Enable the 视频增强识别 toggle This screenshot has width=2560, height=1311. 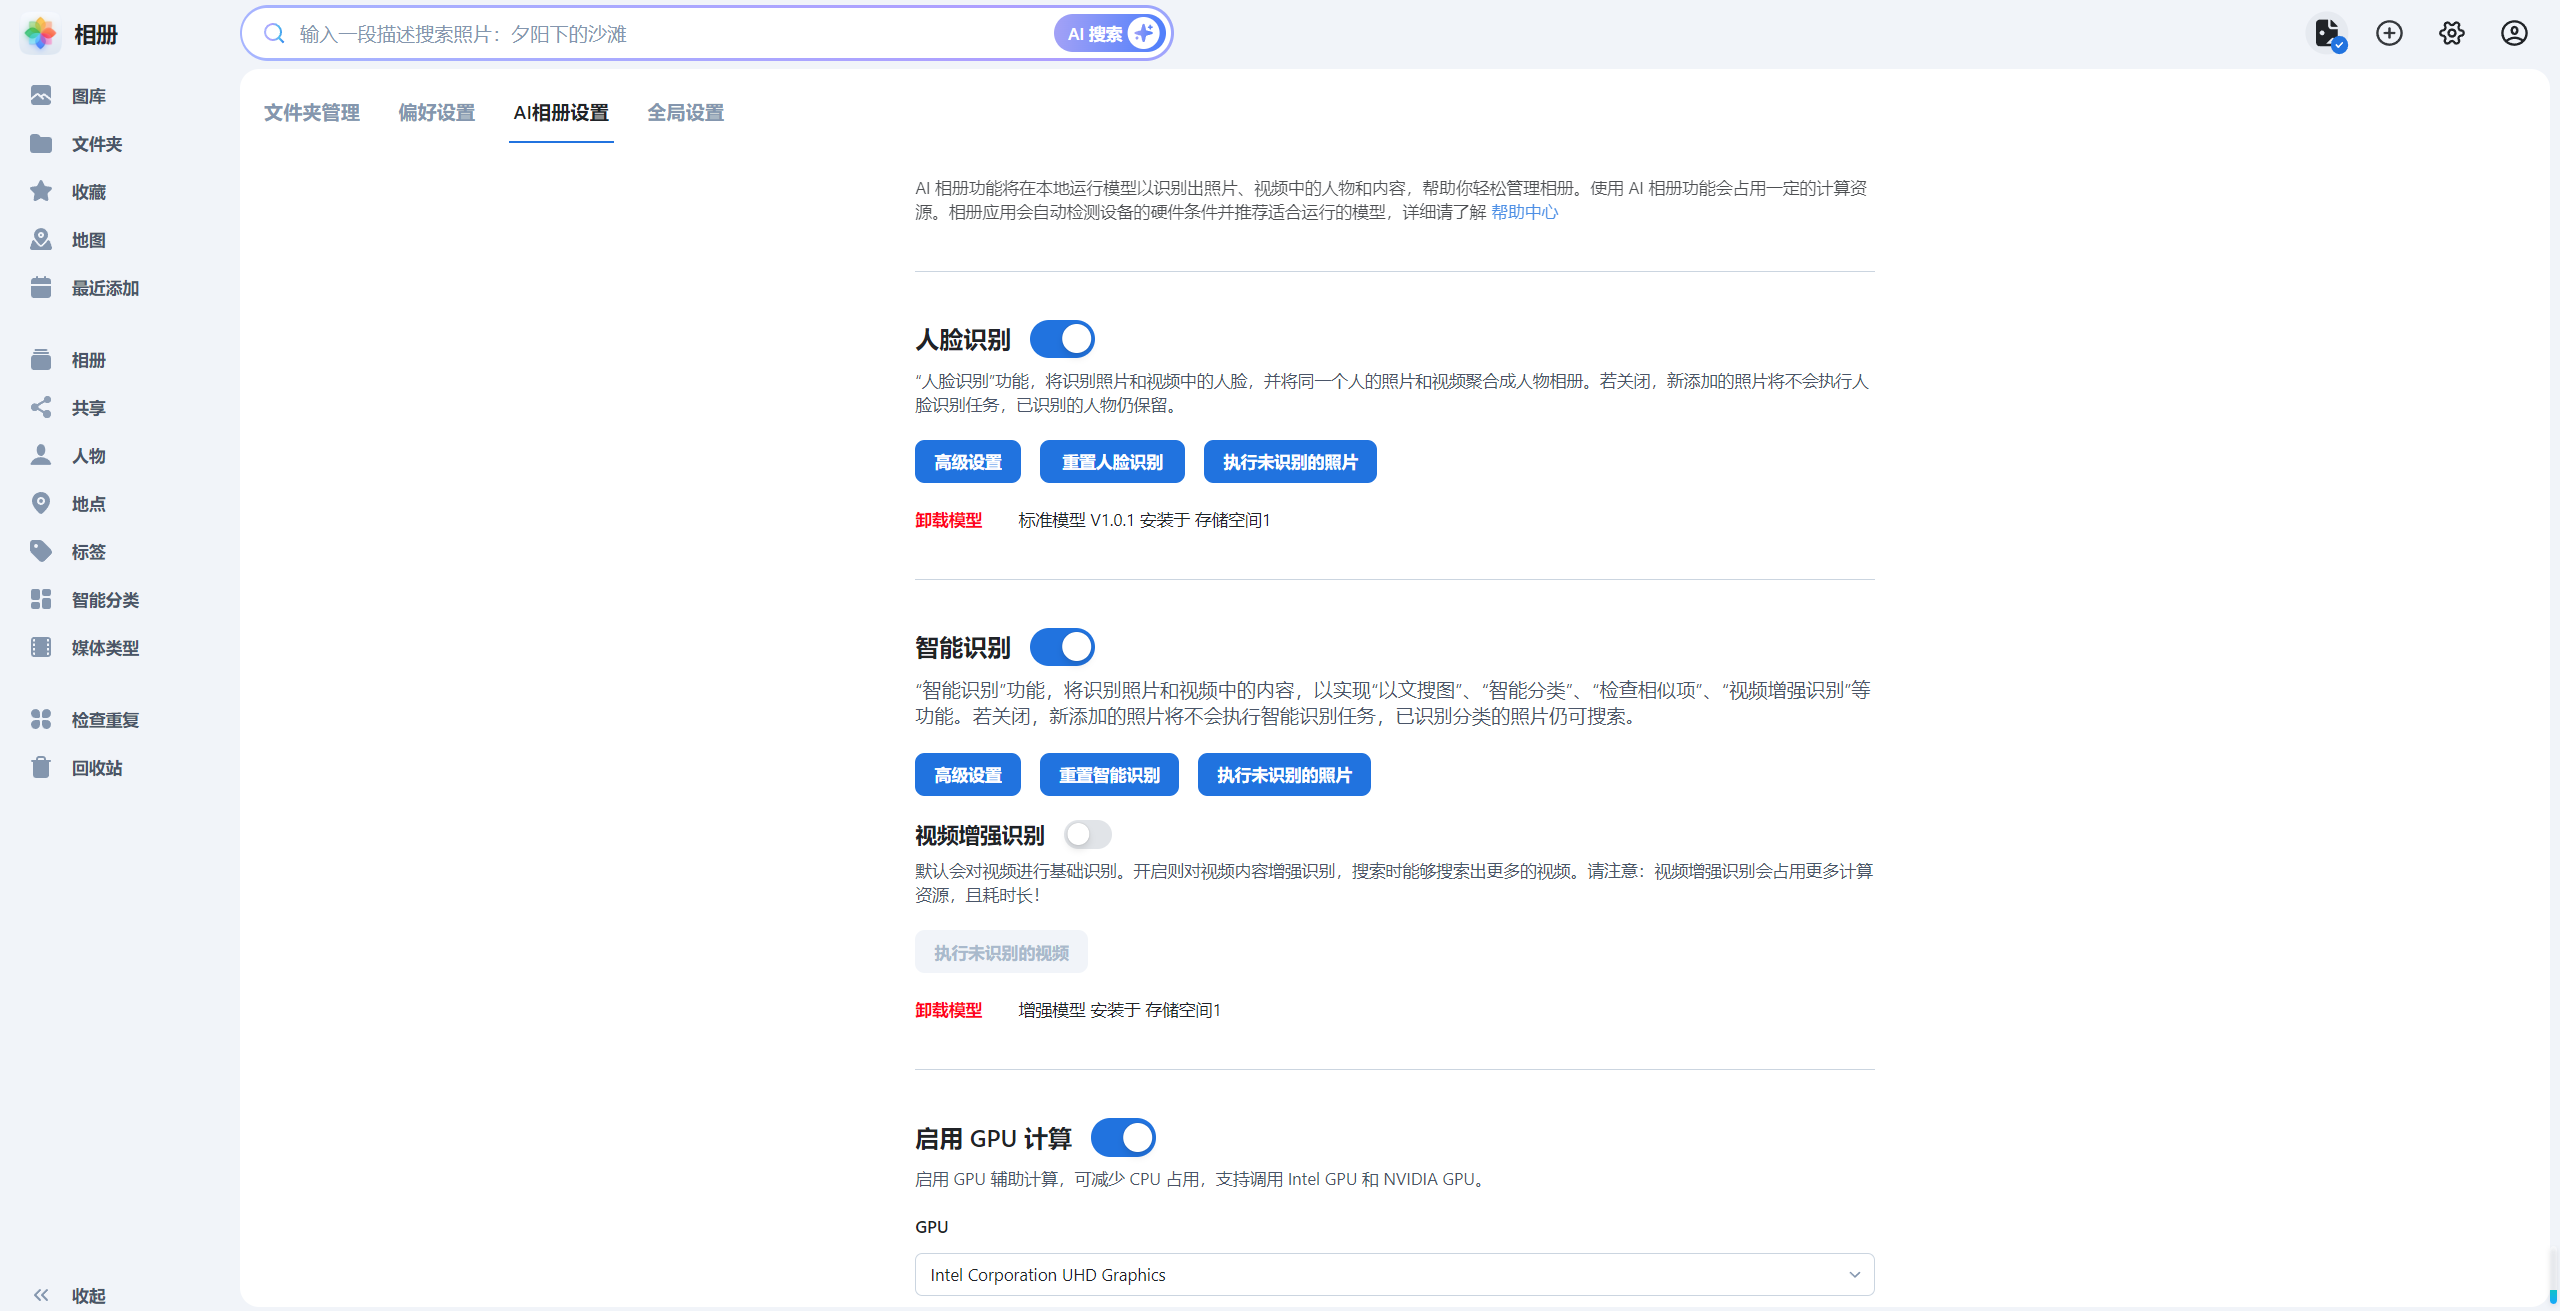click(1087, 834)
